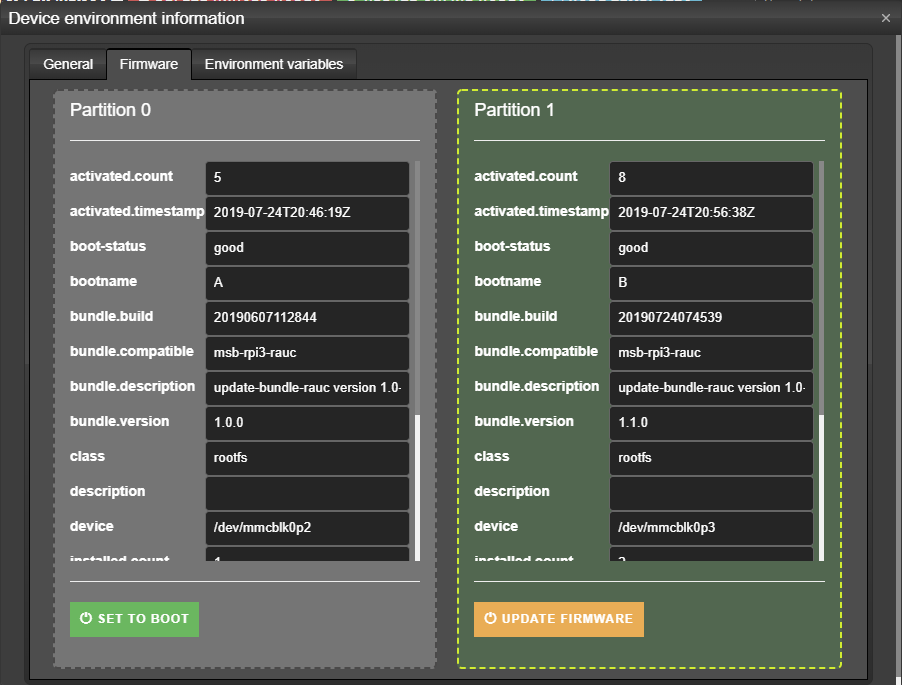Click the power icon on SET TO BOOT
The height and width of the screenshot is (685, 902).
pos(86,618)
